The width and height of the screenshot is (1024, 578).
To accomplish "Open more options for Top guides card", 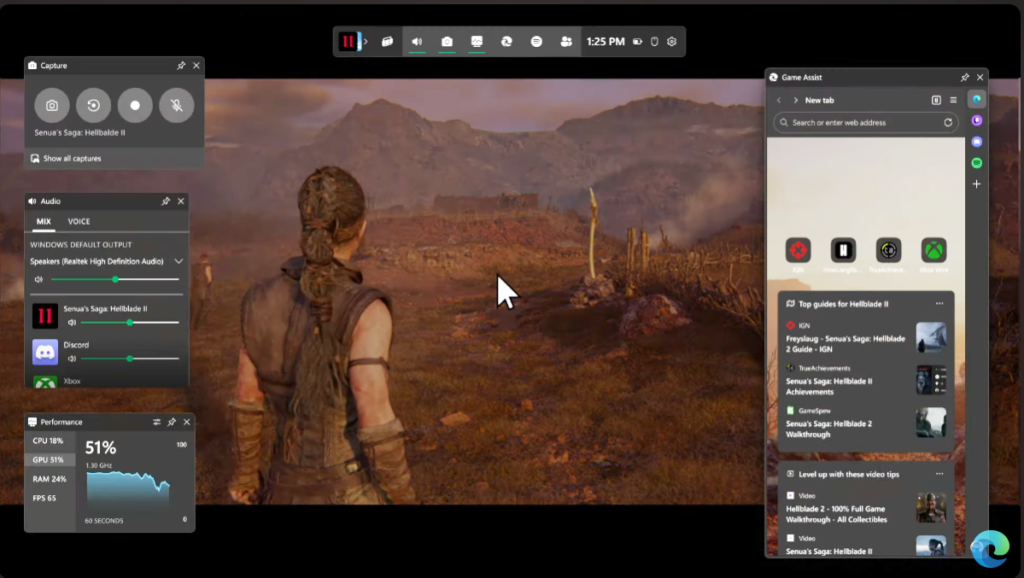I will coord(939,304).
